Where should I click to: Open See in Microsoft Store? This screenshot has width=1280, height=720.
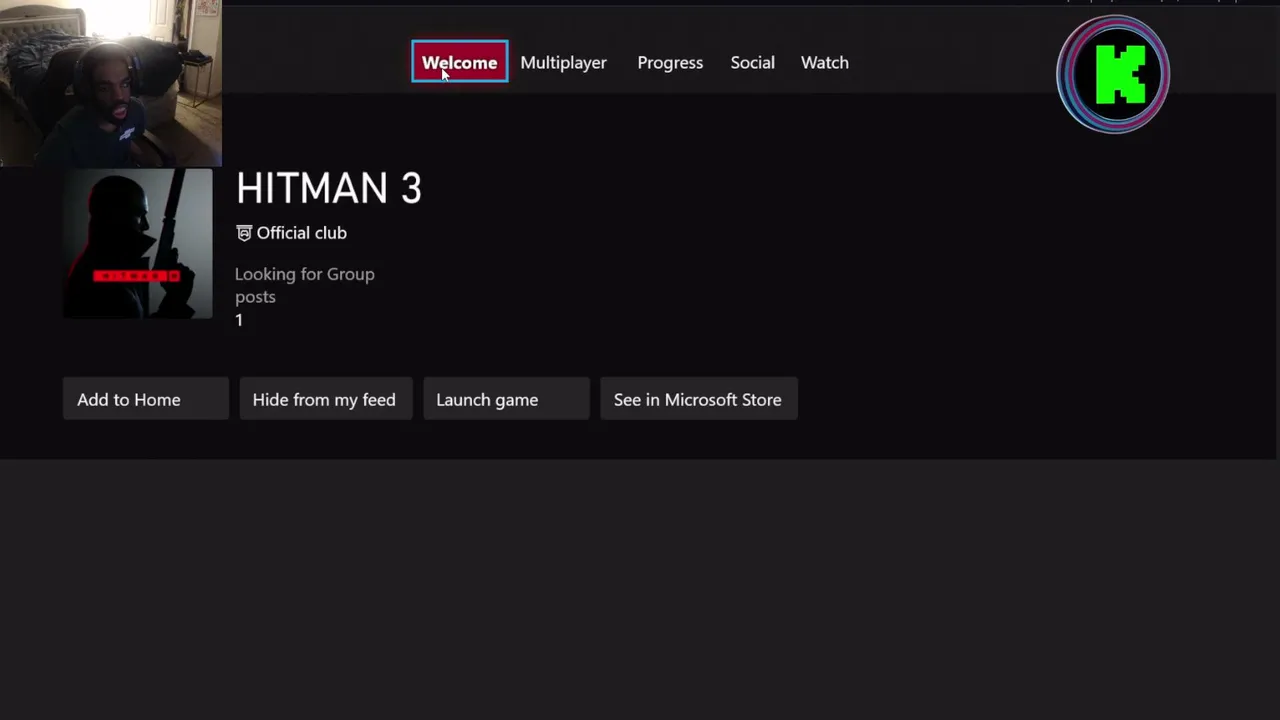pyautogui.click(x=698, y=399)
